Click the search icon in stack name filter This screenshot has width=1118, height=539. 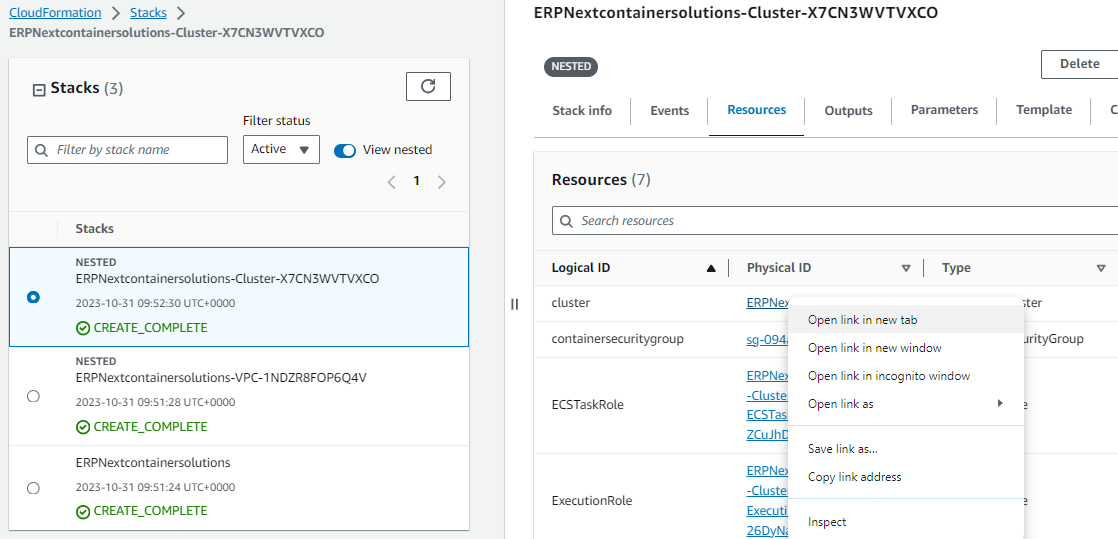pos(41,150)
